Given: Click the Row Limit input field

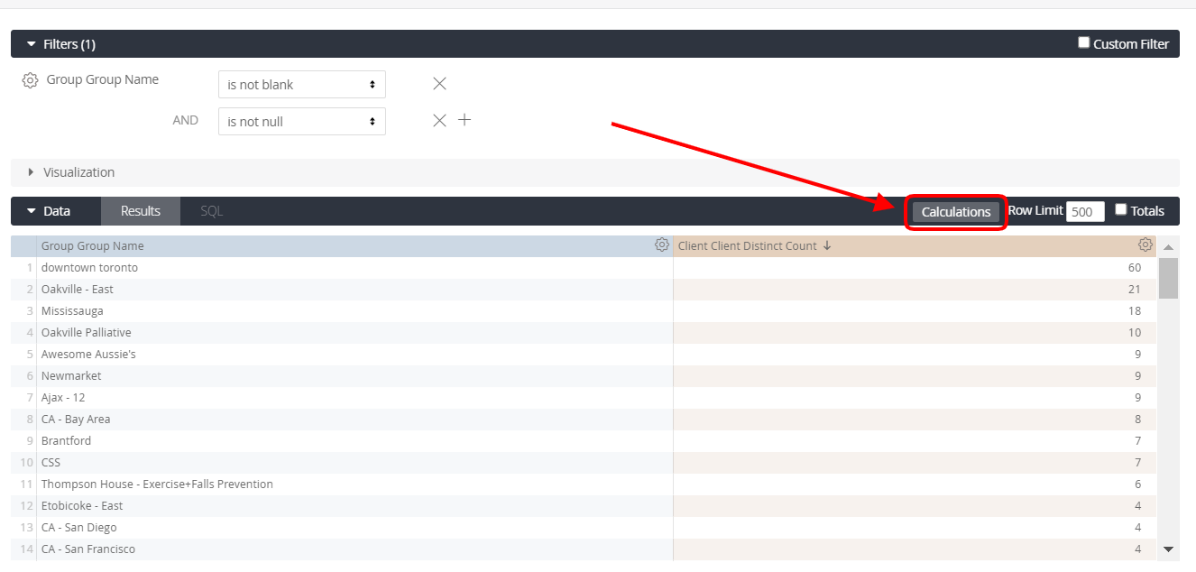Looking at the screenshot, I should click(x=1085, y=212).
